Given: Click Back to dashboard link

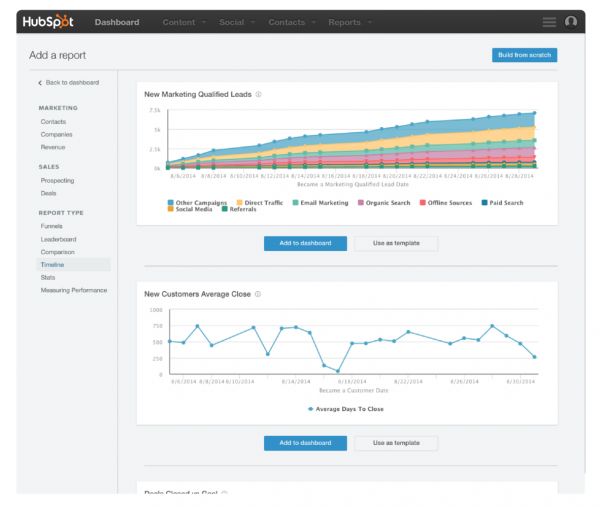Looking at the screenshot, I should coord(72,83).
